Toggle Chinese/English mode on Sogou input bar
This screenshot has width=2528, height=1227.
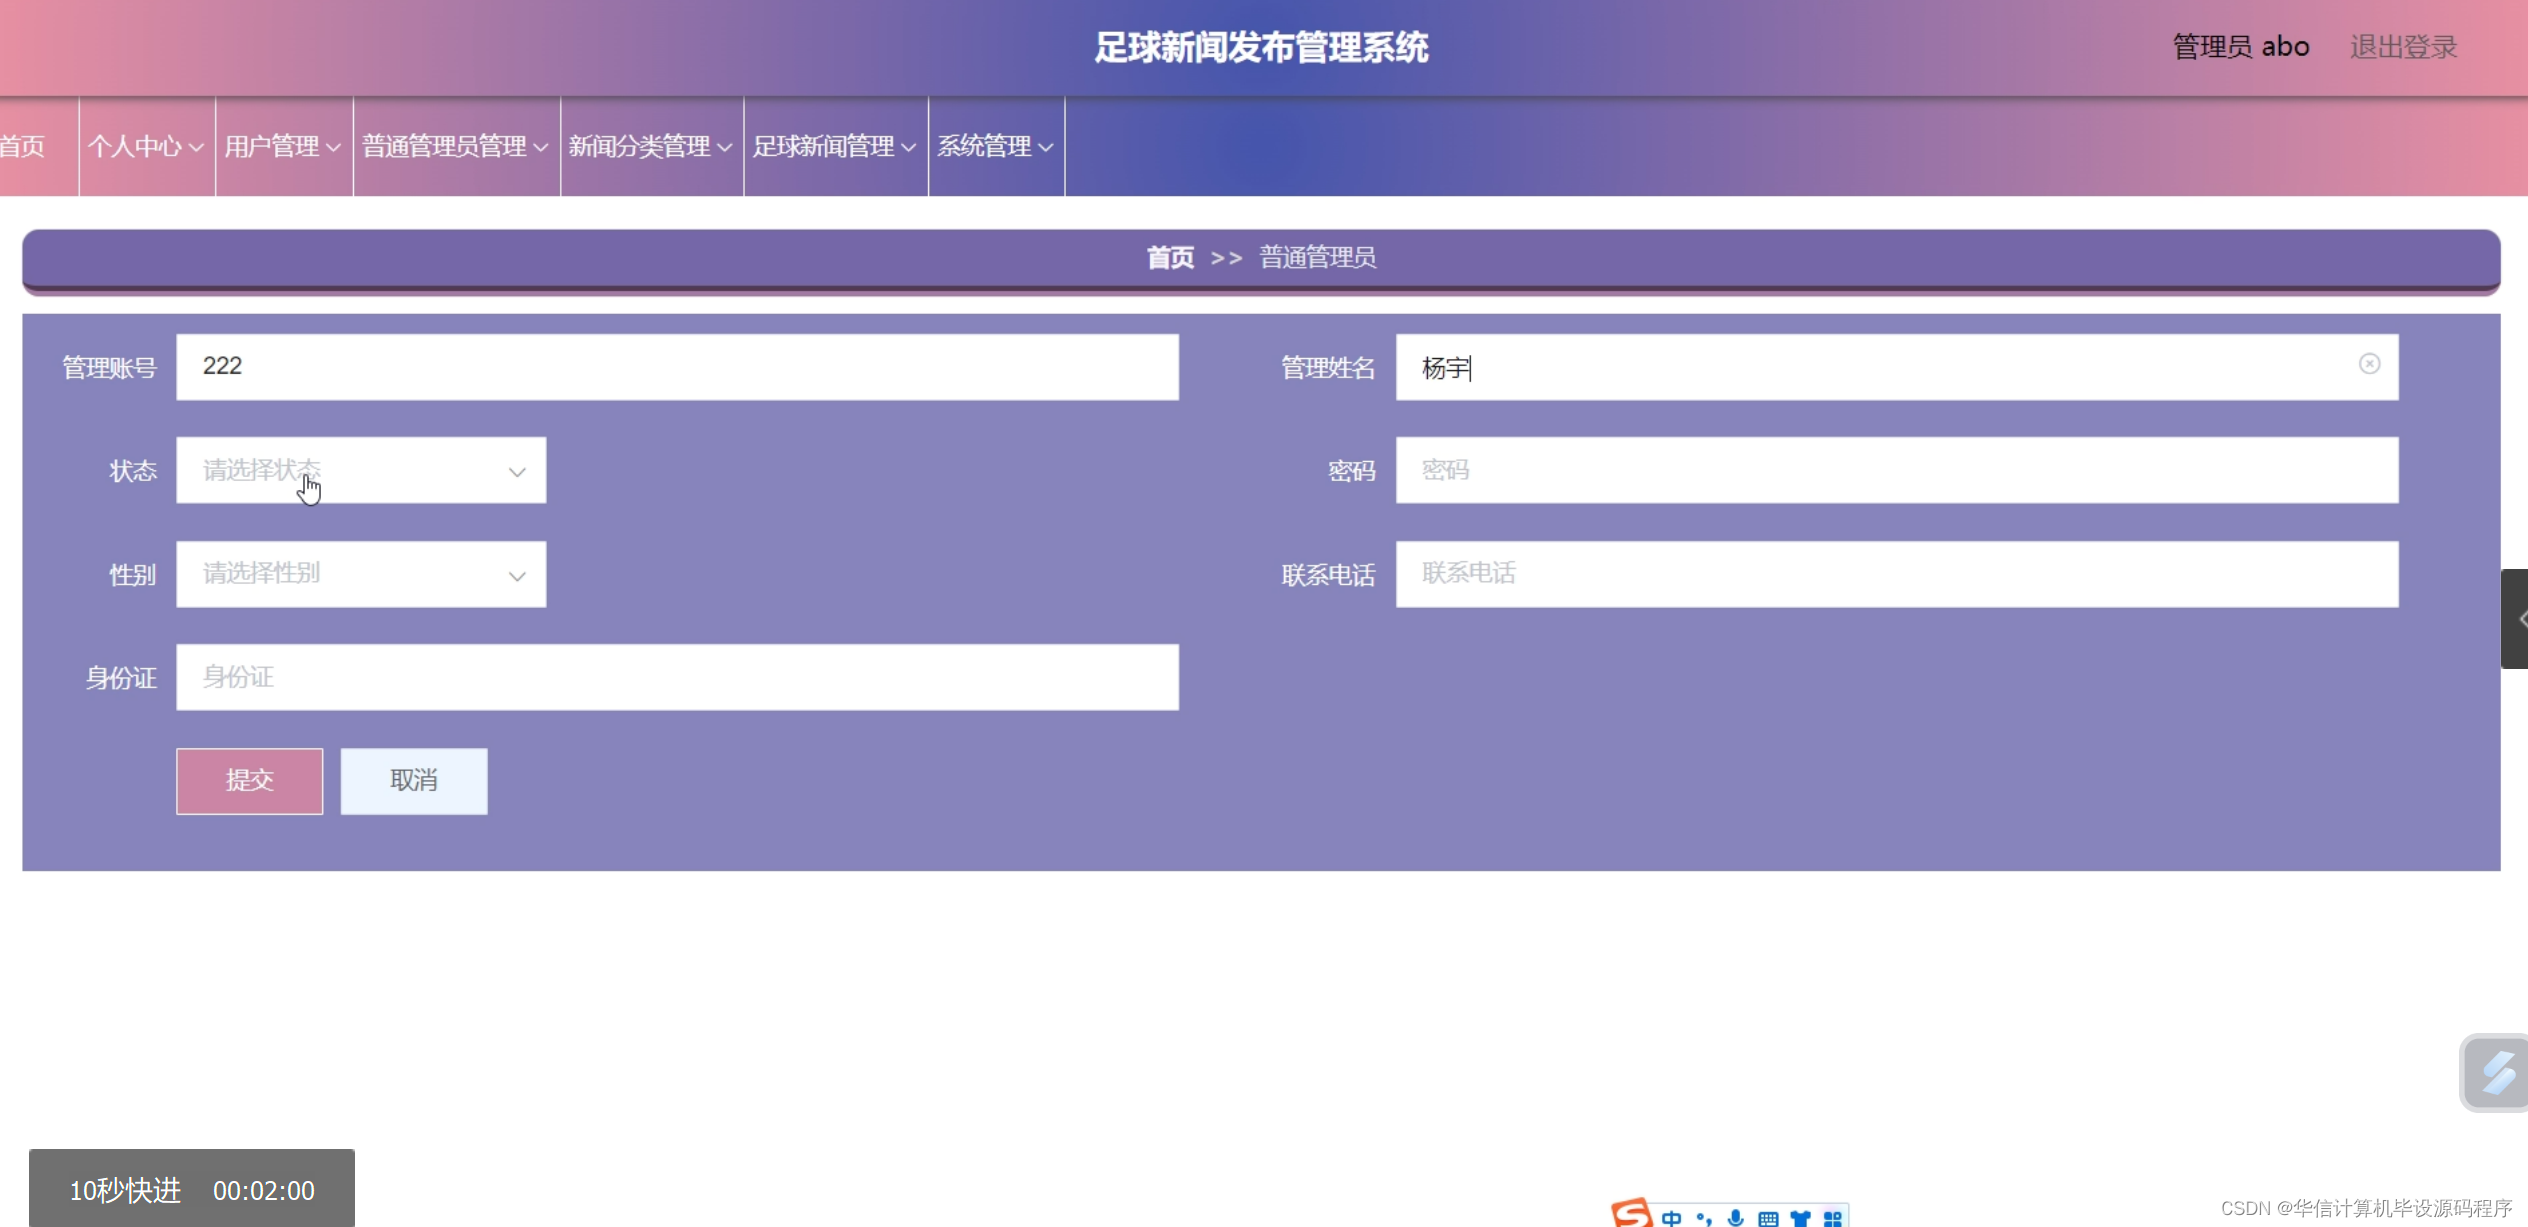(1671, 1219)
